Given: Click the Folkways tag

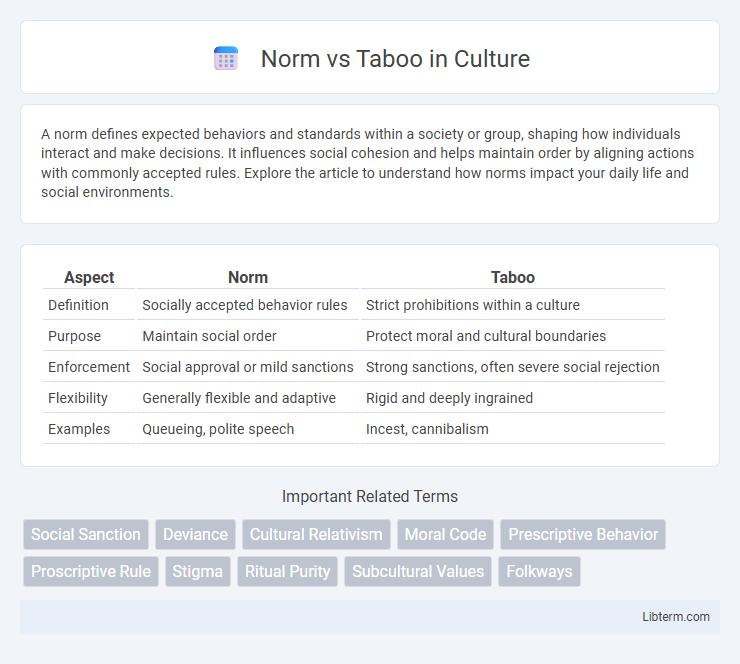Looking at the screenshot, I should [x=539, y=571].
